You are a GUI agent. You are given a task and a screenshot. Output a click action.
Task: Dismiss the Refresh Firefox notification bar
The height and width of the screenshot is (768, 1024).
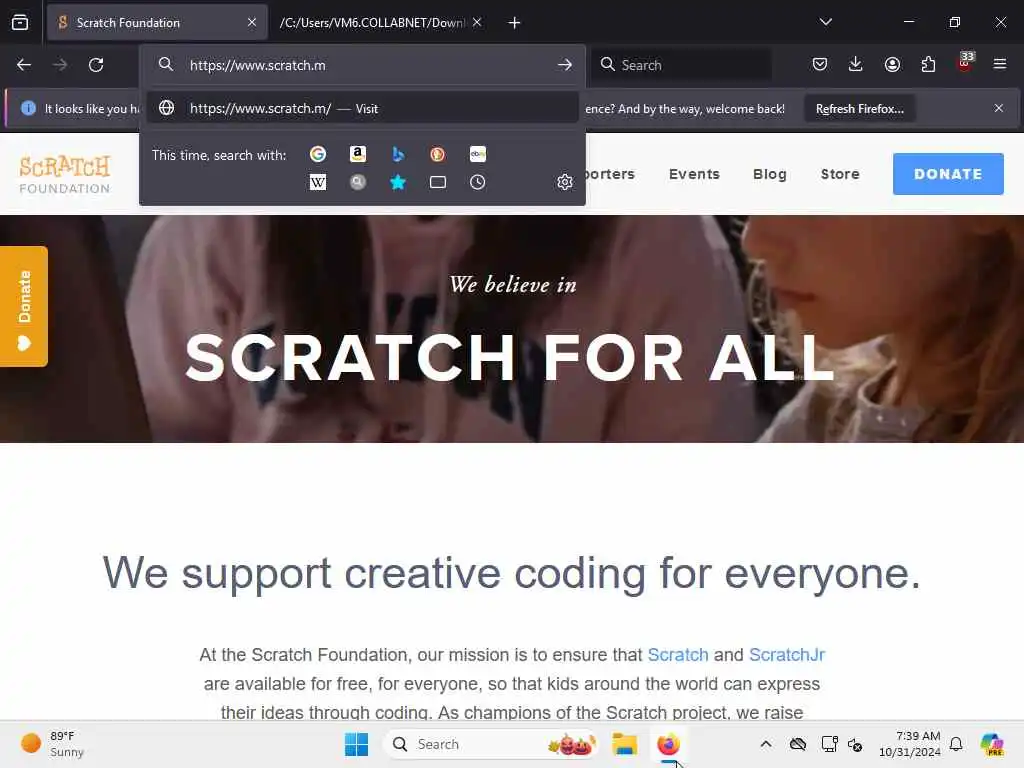[999, 108]
